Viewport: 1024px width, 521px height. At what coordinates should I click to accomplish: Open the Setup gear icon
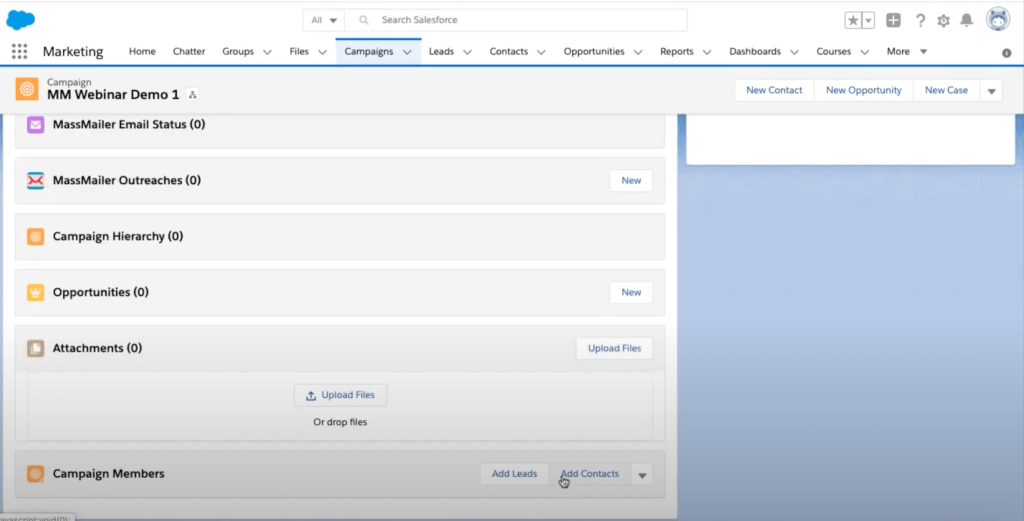click(944, 21)
